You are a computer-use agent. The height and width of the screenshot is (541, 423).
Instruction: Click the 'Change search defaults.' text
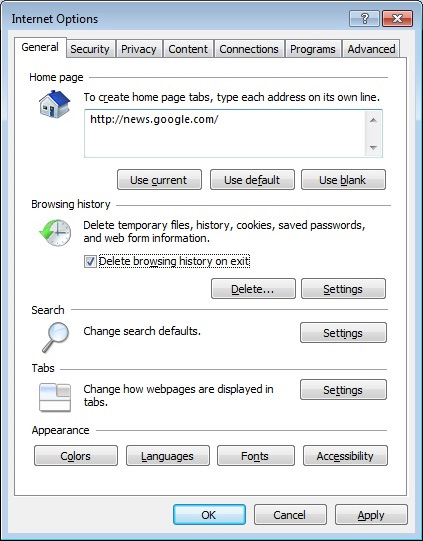(142, 331)
